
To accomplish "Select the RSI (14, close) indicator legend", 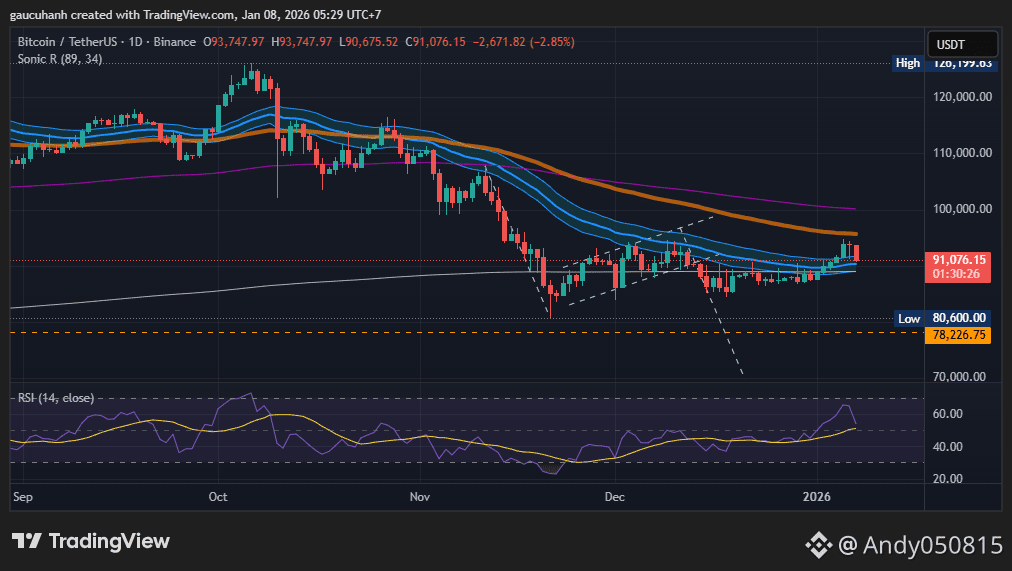I will coord(56,398).
